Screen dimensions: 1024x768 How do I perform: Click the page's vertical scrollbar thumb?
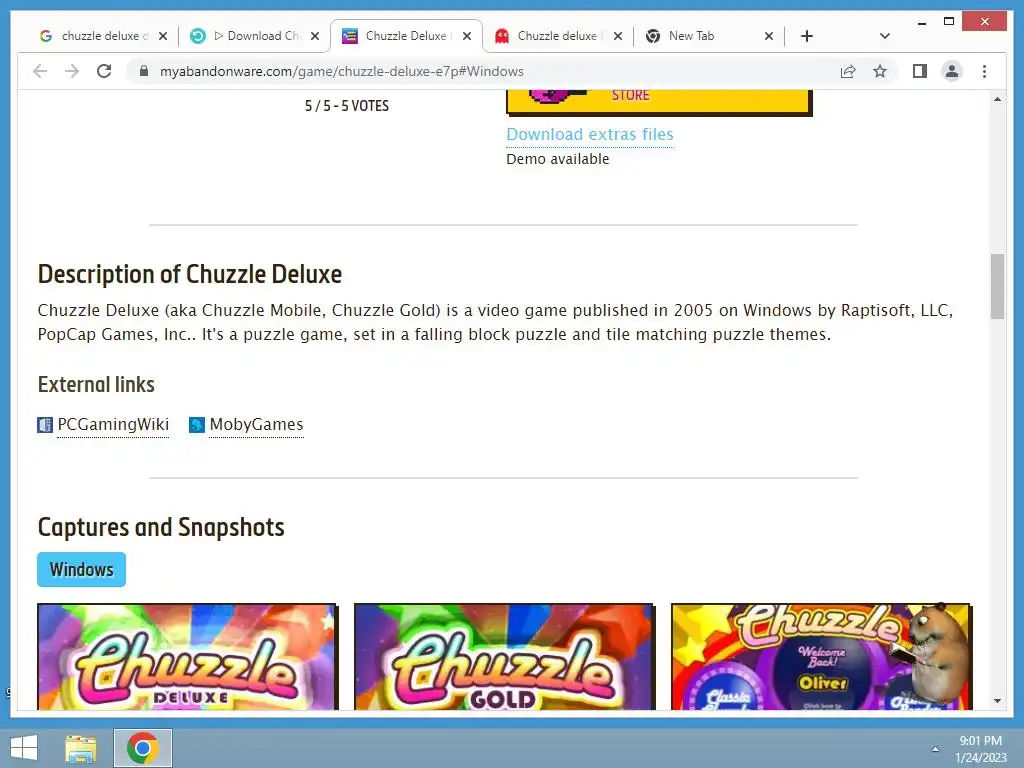pyautogui.click(x=997, y=286)
